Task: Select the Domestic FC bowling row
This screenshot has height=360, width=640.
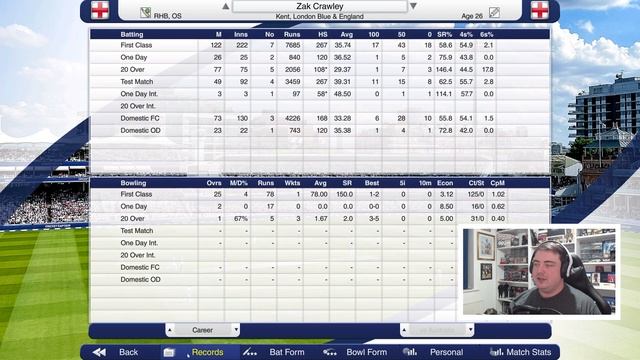Action: [273, 267]
